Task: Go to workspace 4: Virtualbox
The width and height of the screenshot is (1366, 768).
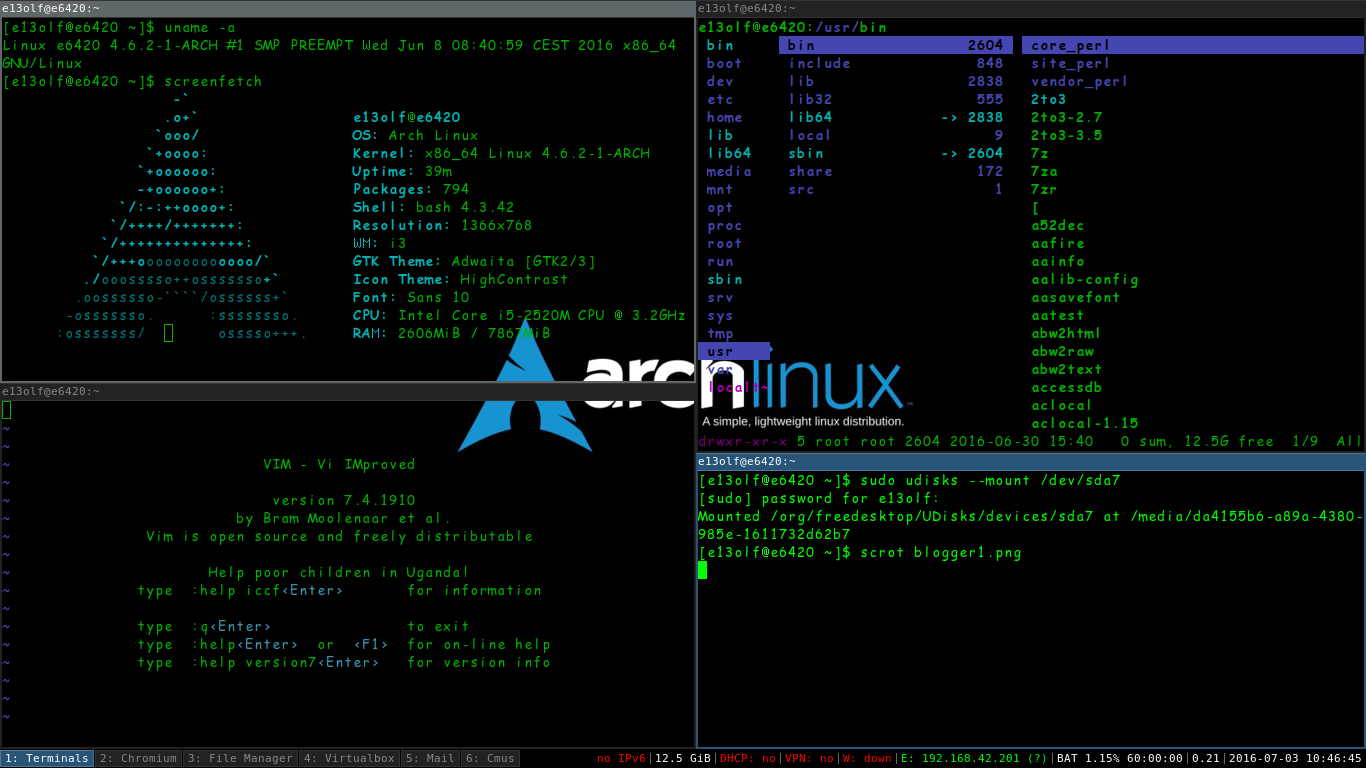Action: click(349, 758)
